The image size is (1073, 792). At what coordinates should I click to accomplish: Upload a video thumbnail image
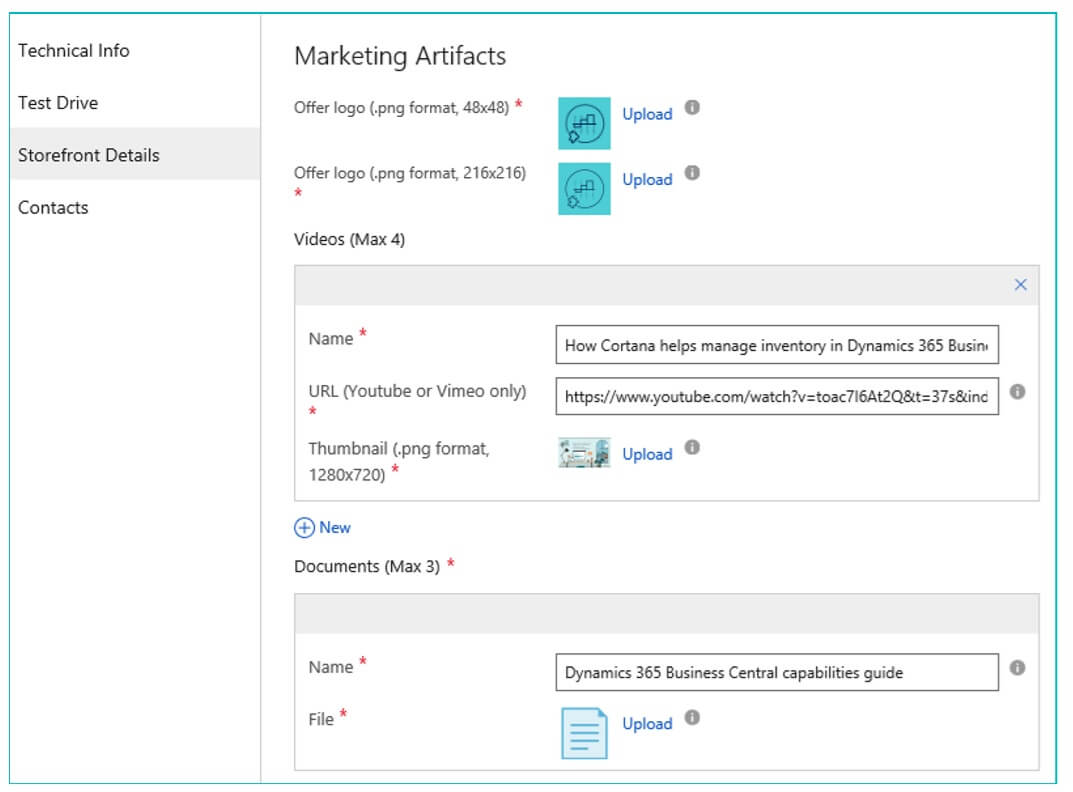(x=647, y=455)
